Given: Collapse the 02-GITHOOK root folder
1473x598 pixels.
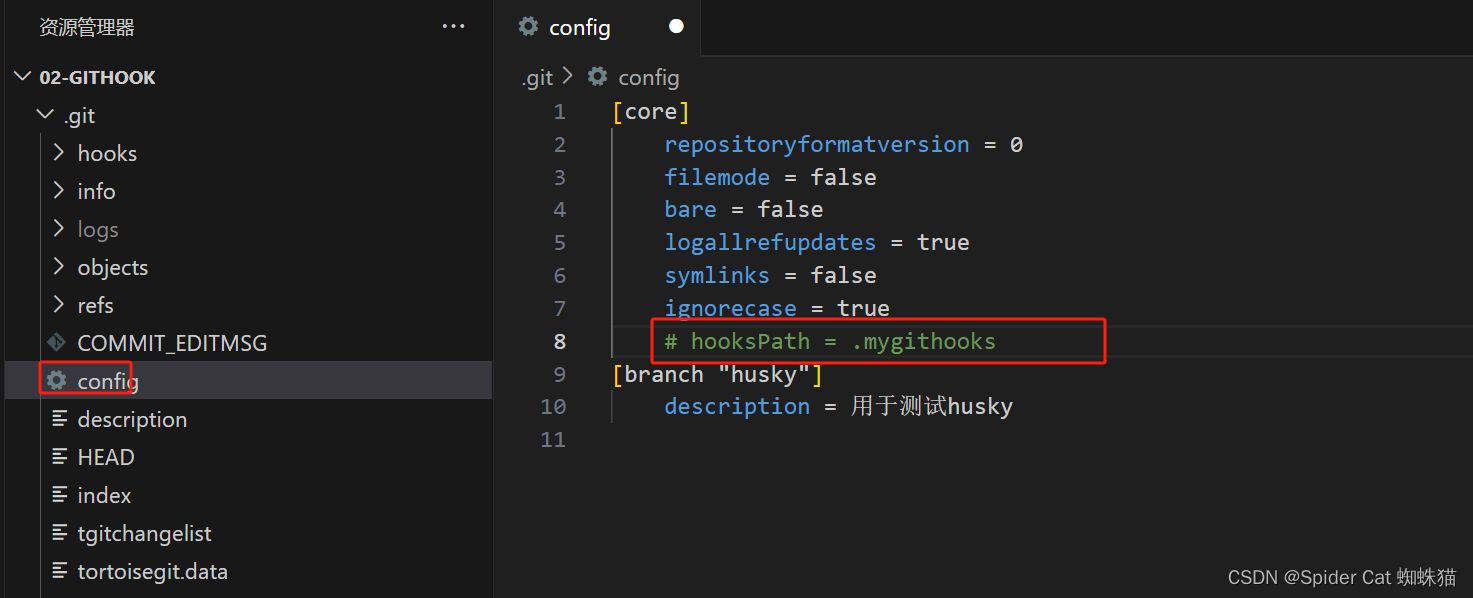Looking at the screenshot, I should pyautogui.click(x=23, y=77).
